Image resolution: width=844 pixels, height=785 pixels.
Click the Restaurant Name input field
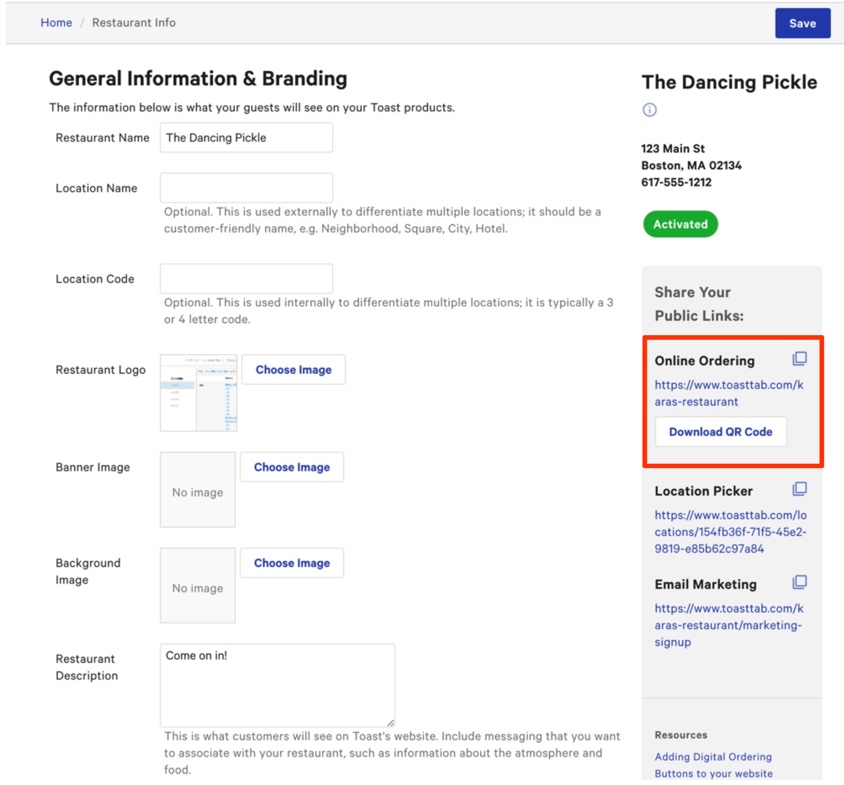tap(246, 138)
